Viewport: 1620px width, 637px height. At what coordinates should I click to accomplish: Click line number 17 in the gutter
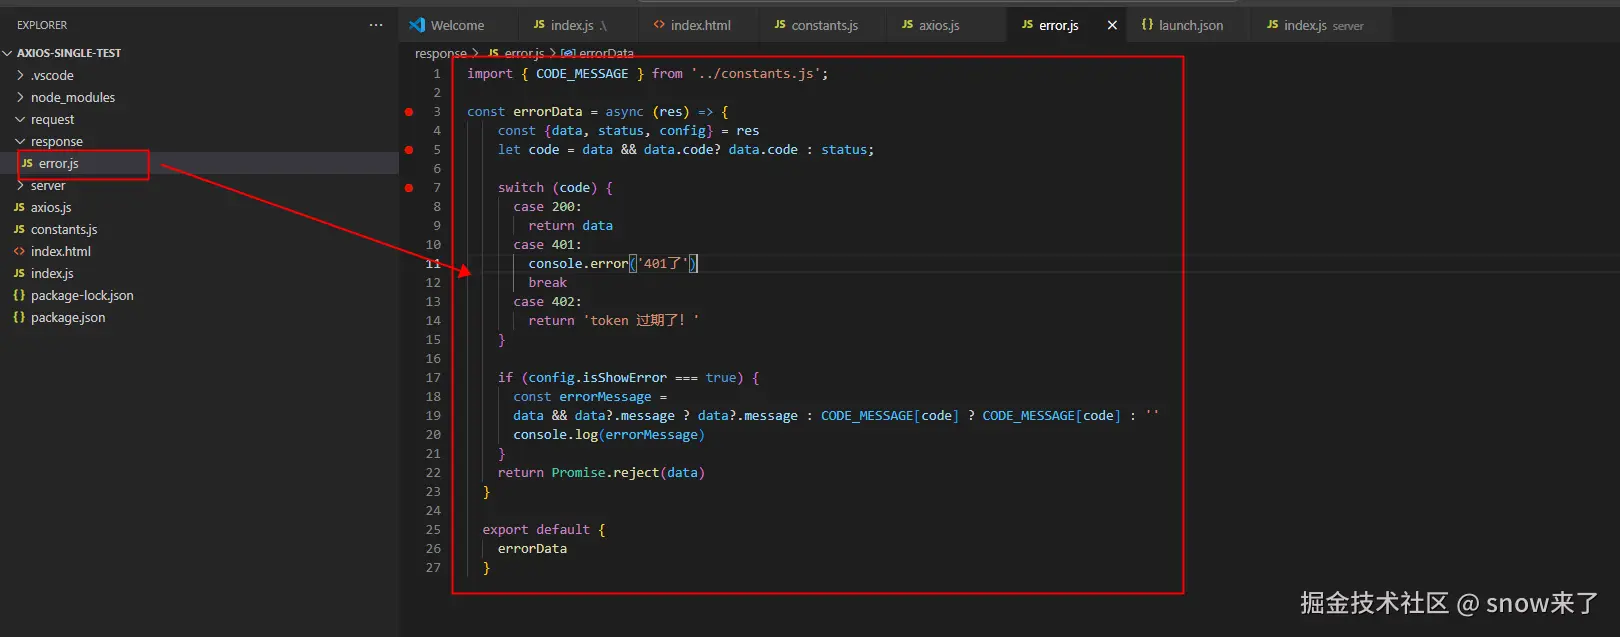coord(433,378)
